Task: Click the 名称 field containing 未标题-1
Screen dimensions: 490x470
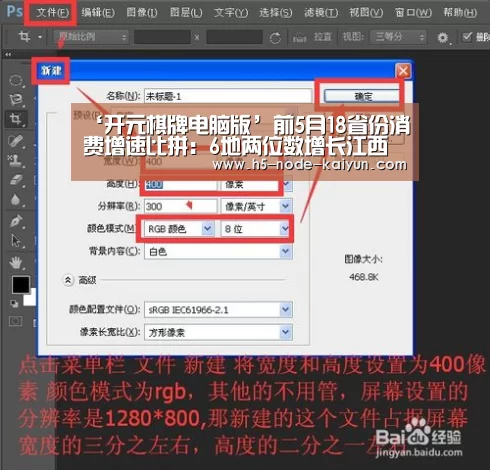Action: pyautogui.click(x=228, y=97)
